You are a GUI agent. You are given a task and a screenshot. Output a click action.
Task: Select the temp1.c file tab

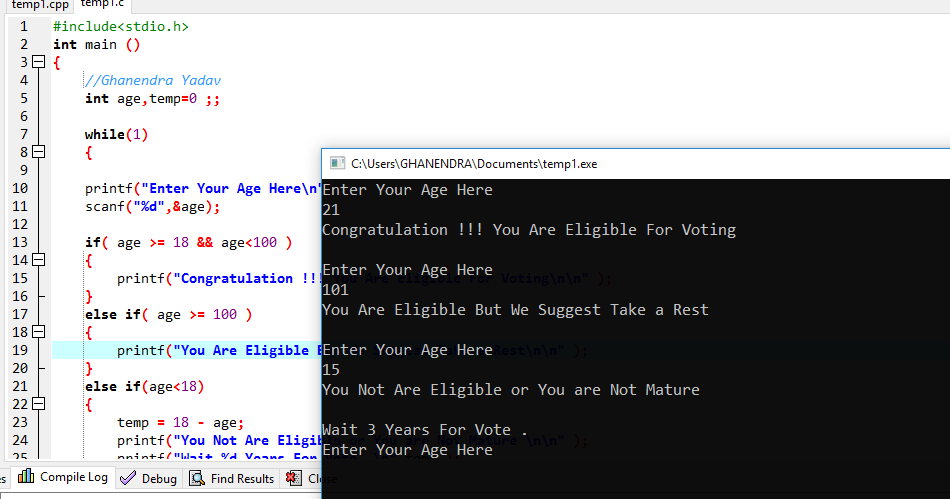102,5
